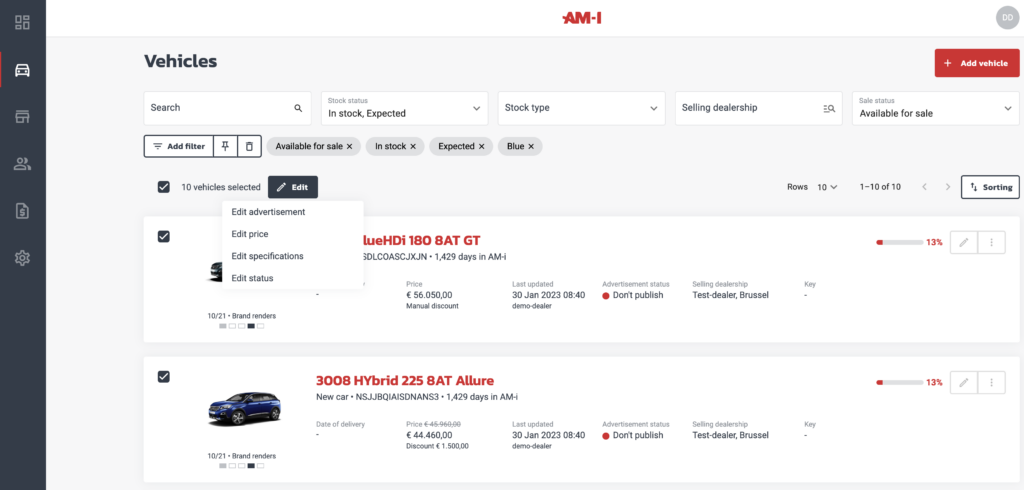The image size is (1024, 490).
Task: Open the dashboard icon in sidebar
Action: tap(22, 22)
